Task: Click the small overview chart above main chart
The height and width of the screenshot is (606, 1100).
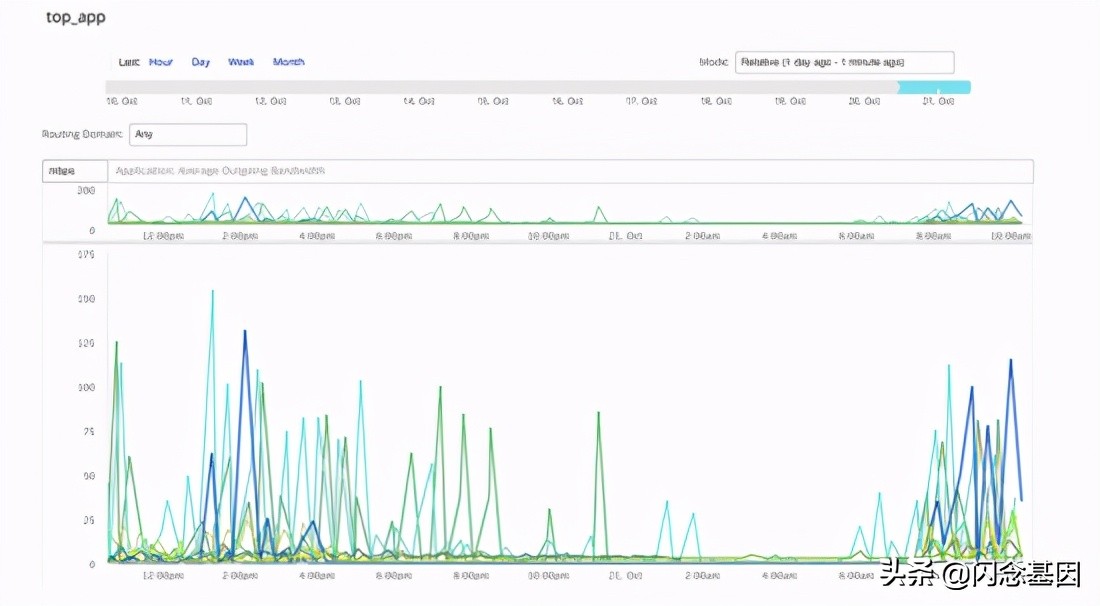Action: [x=570, y=210]
